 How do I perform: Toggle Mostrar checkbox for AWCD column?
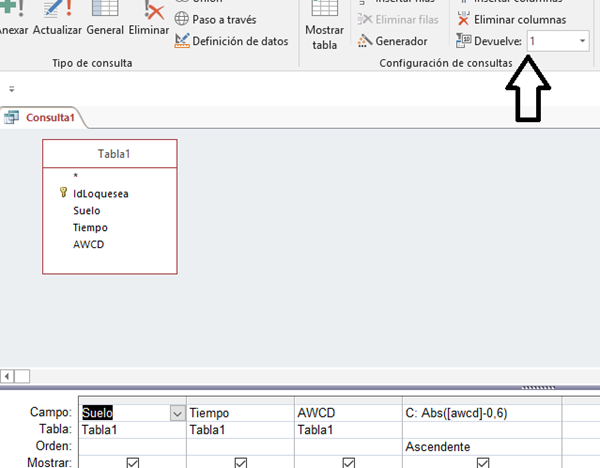[x=348, y=463]
